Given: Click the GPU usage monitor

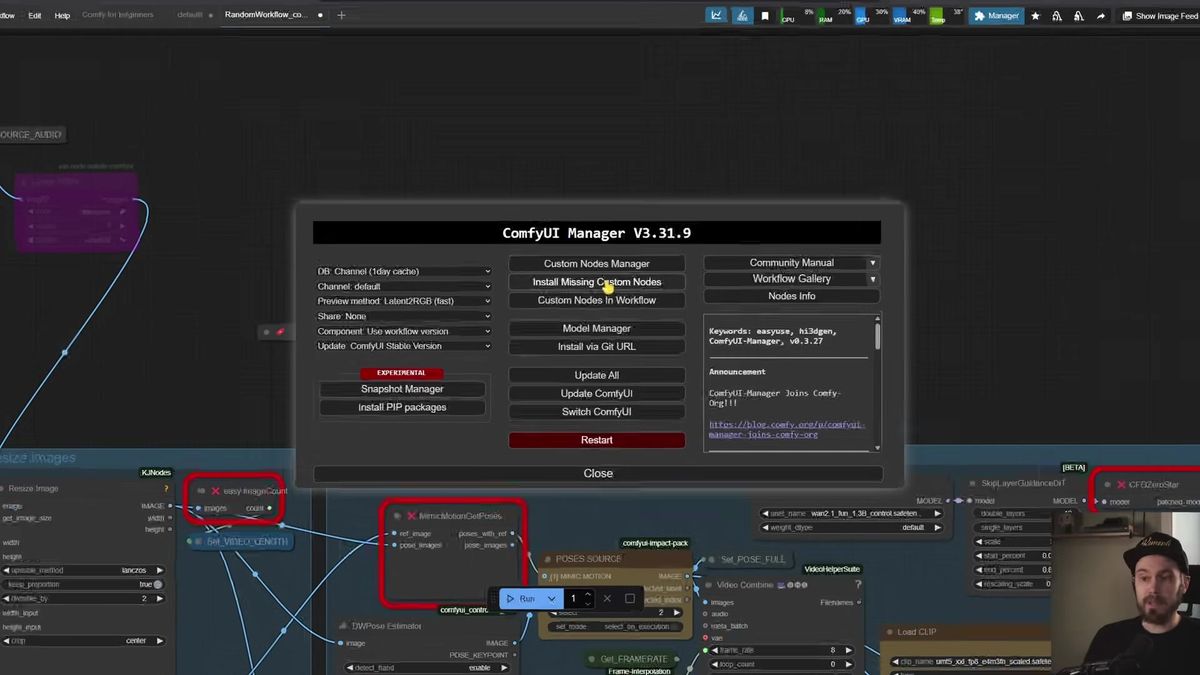Looking at the screenshot, I should coord(871,16).
